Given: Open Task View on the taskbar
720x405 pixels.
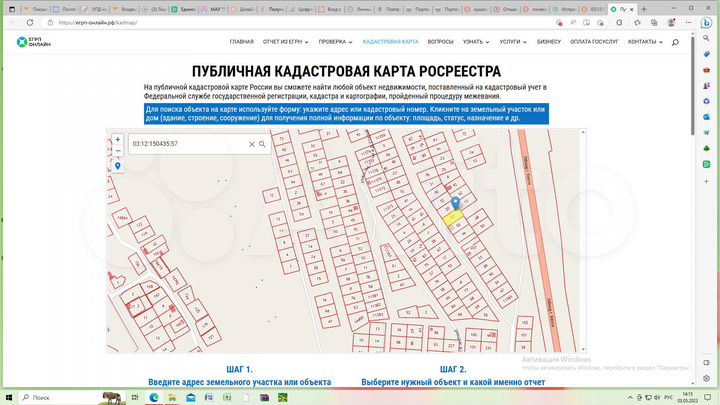Looking at the screenshot, I should (x=135, y=397).
